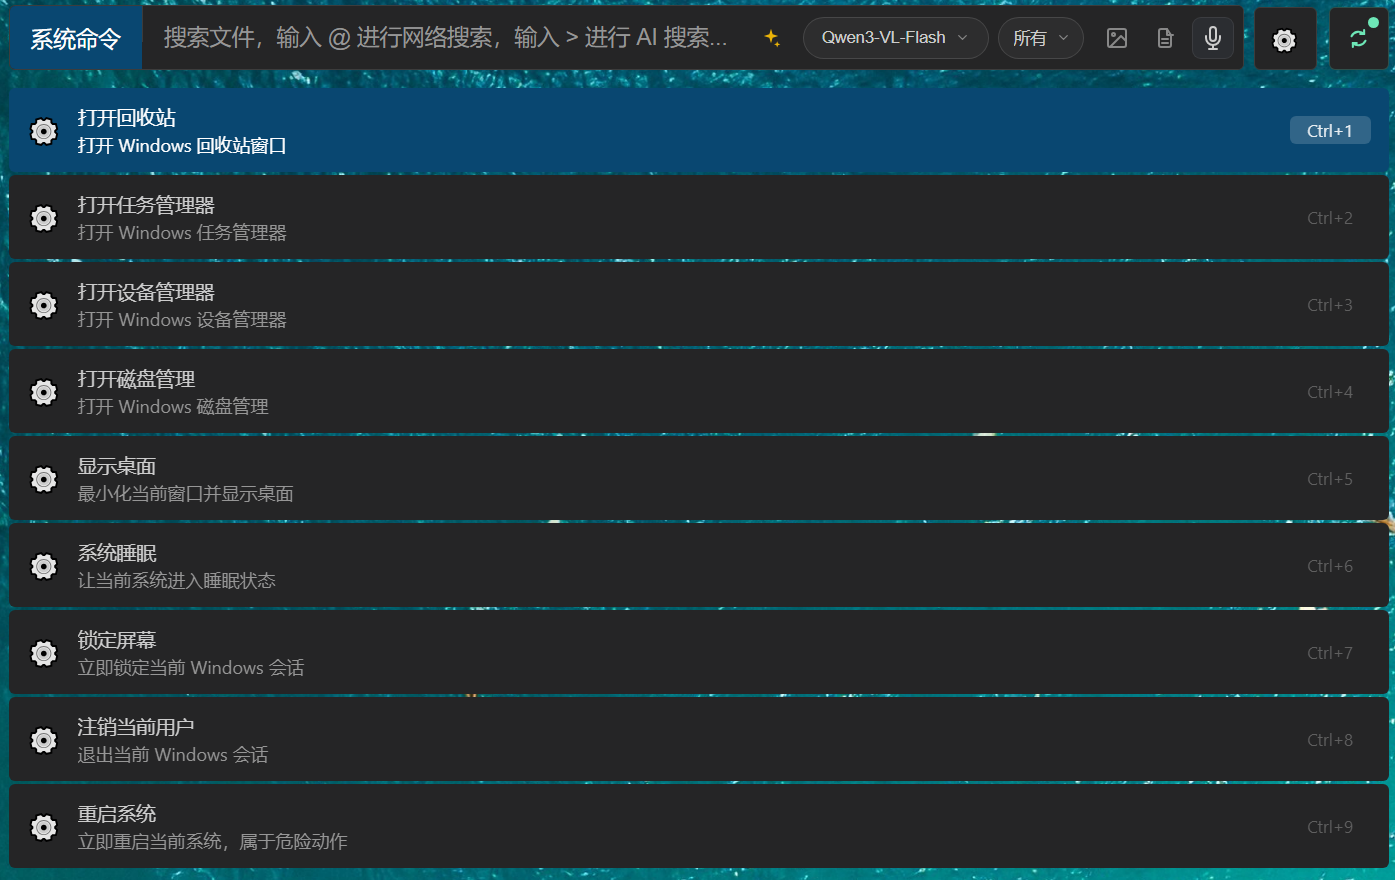The width and height of the screenshot is (1395, 880).
Task: Click gear icon beside 打开磁盘管理
Action: click(44, 392)
